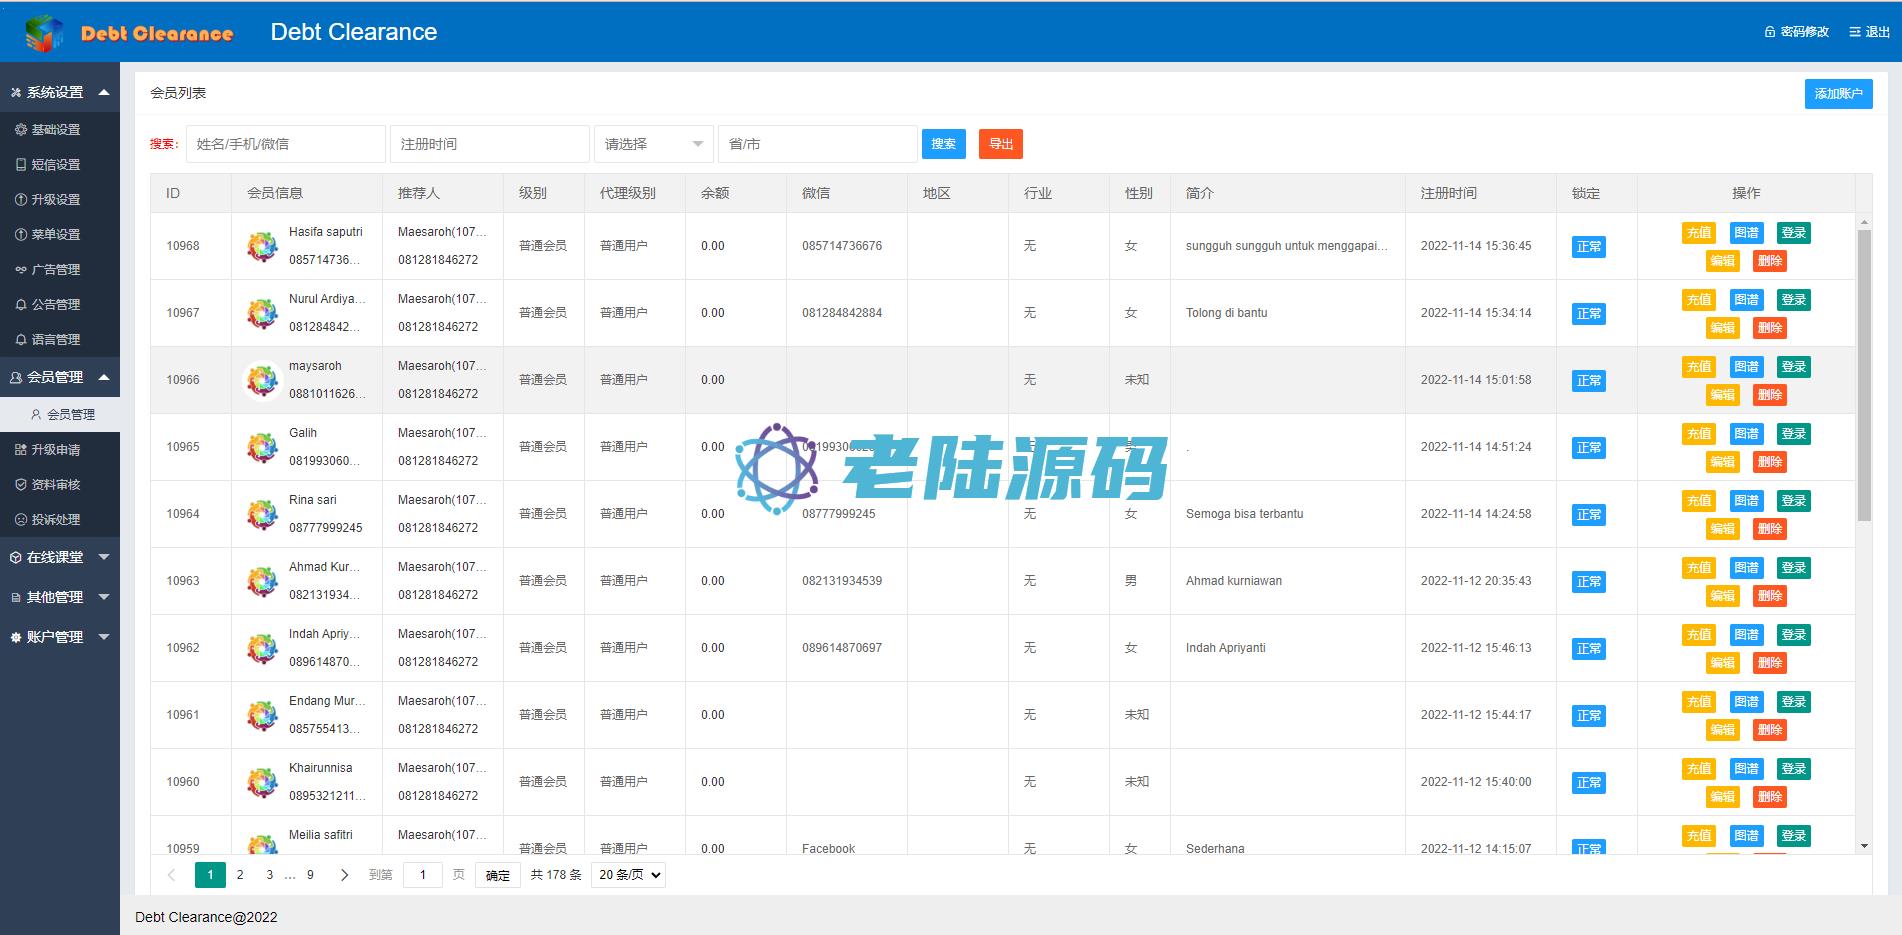Click avatar of member Hasifa saputri

coord(262,246)
